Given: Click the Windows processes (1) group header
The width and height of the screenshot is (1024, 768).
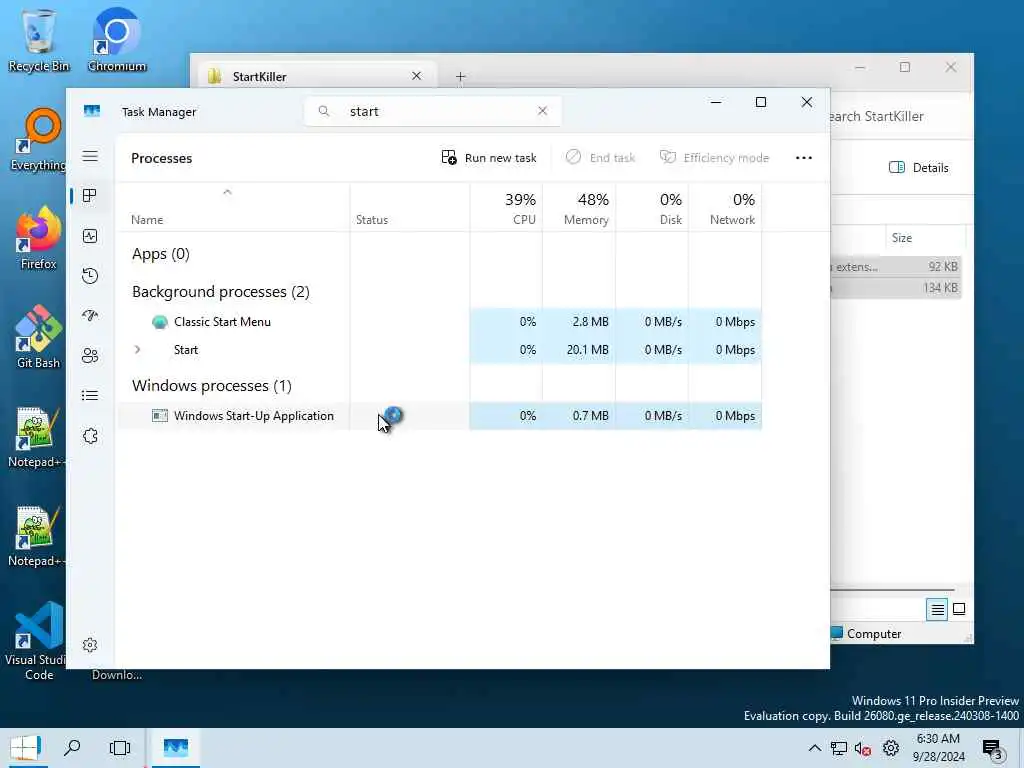Looking at the screenshot, I should click(212, 385).
